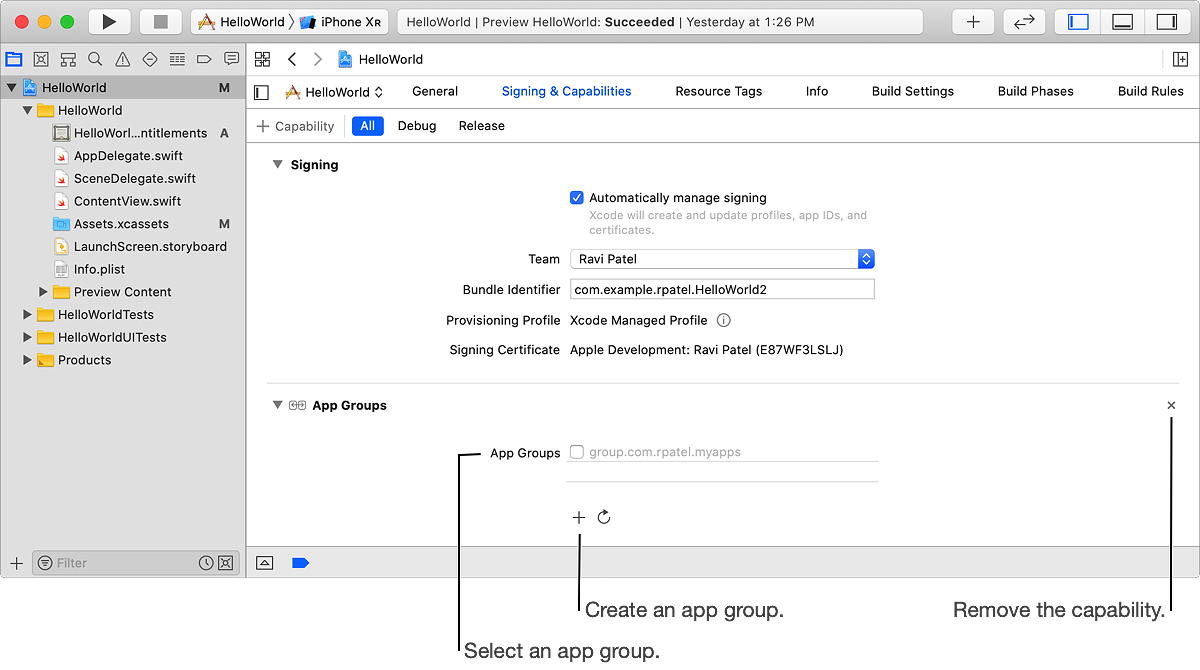1200x670 pixels.
Task: Filter by recently modified files clock icon
Action: tap(206, 563)
